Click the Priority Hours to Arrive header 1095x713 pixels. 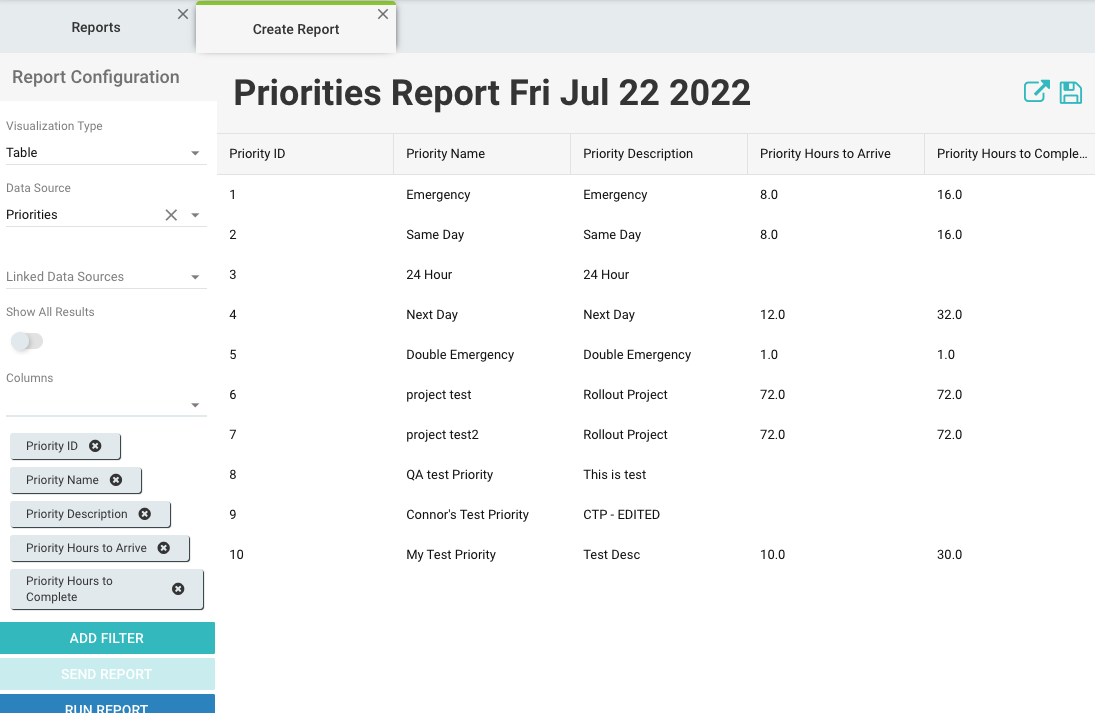825,154
